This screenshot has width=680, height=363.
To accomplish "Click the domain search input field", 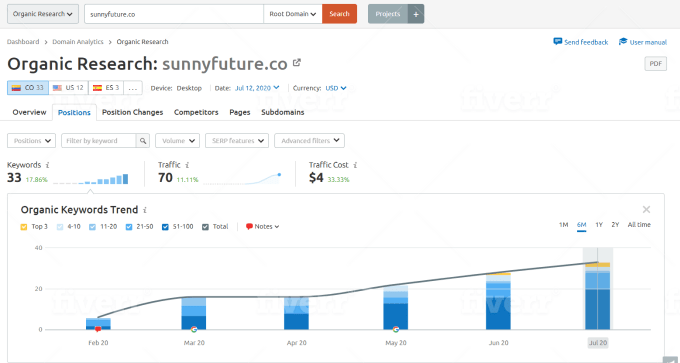I will (x=174, y=14).
